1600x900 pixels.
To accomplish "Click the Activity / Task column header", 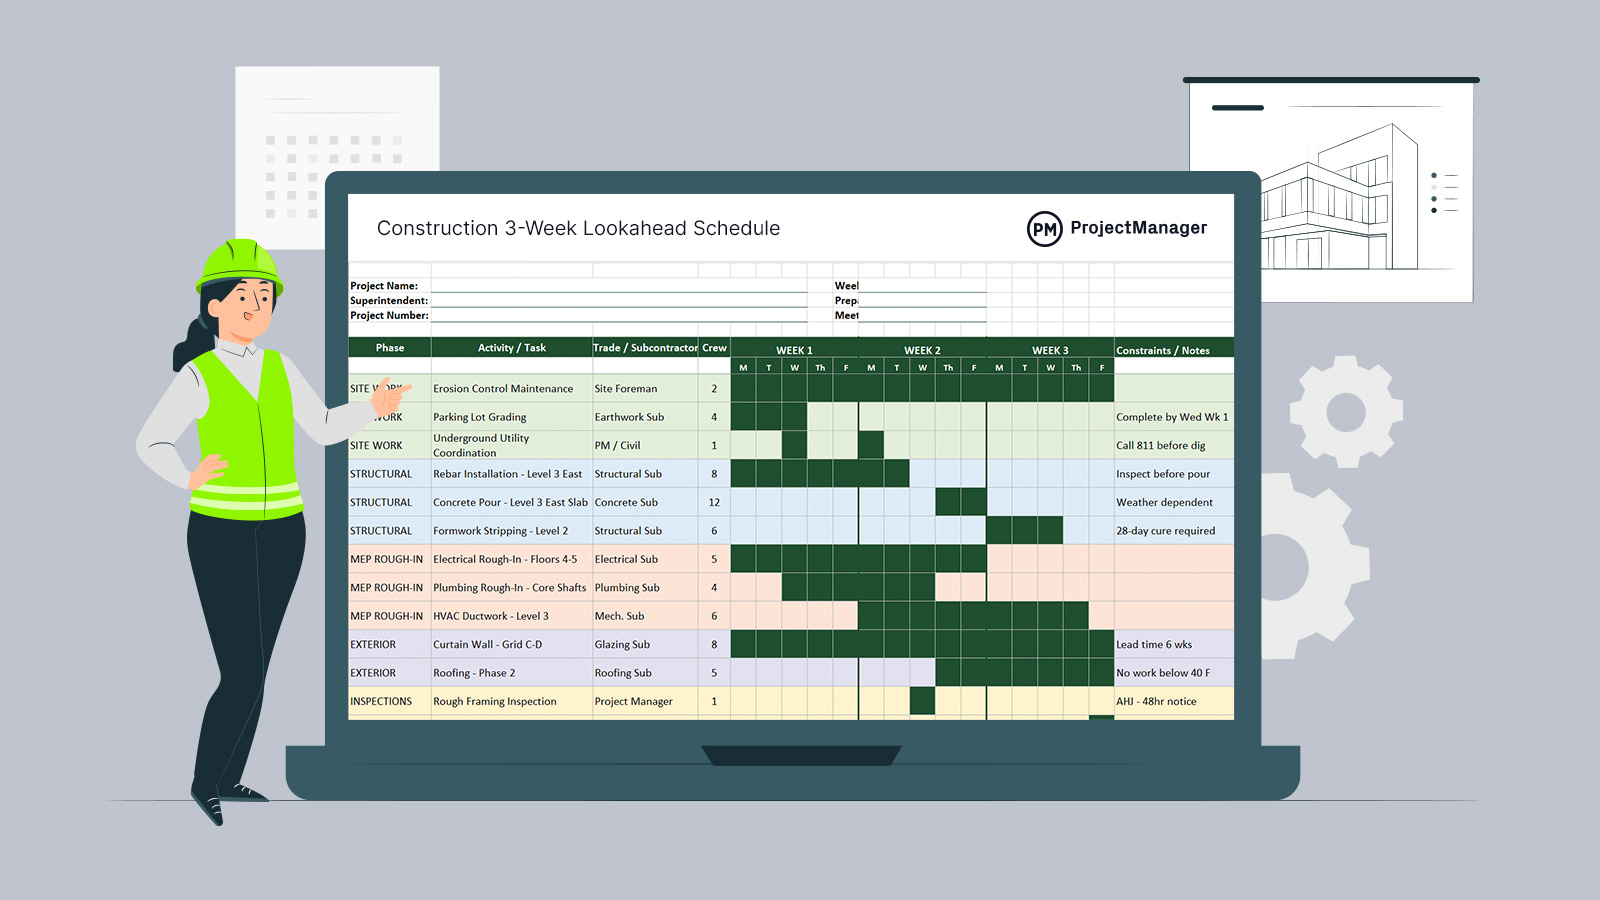I will [x=512, y=348].
